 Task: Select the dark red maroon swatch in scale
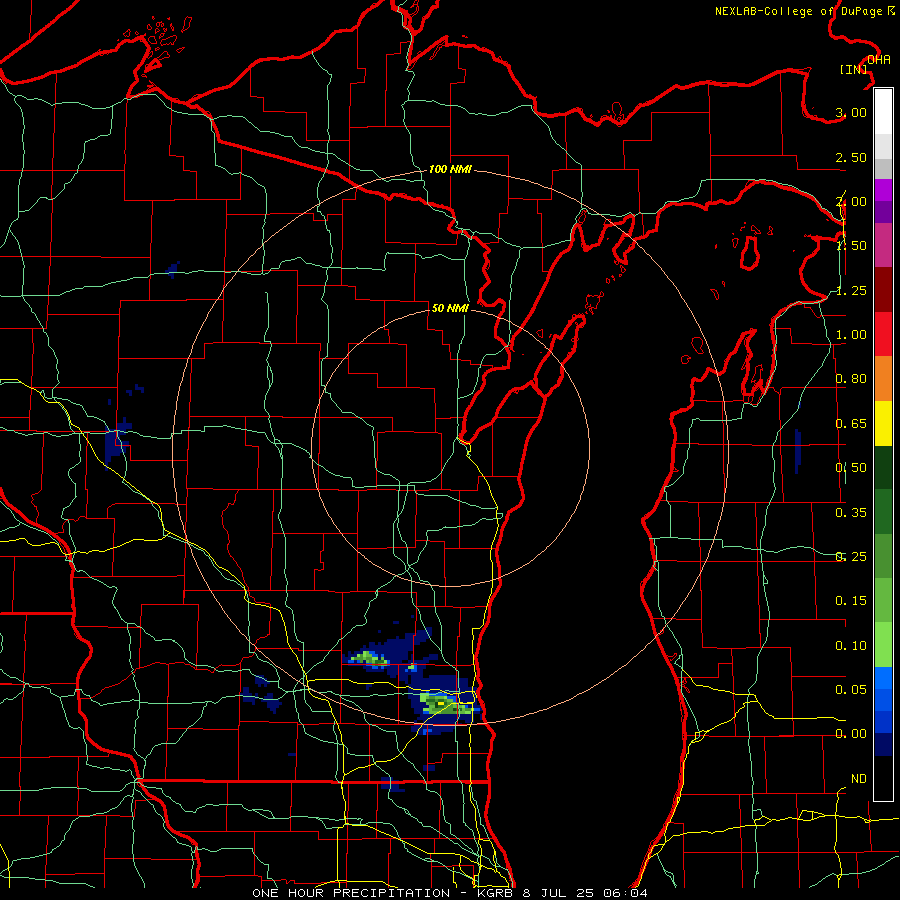pyautogui.click(x=883, y=290)
